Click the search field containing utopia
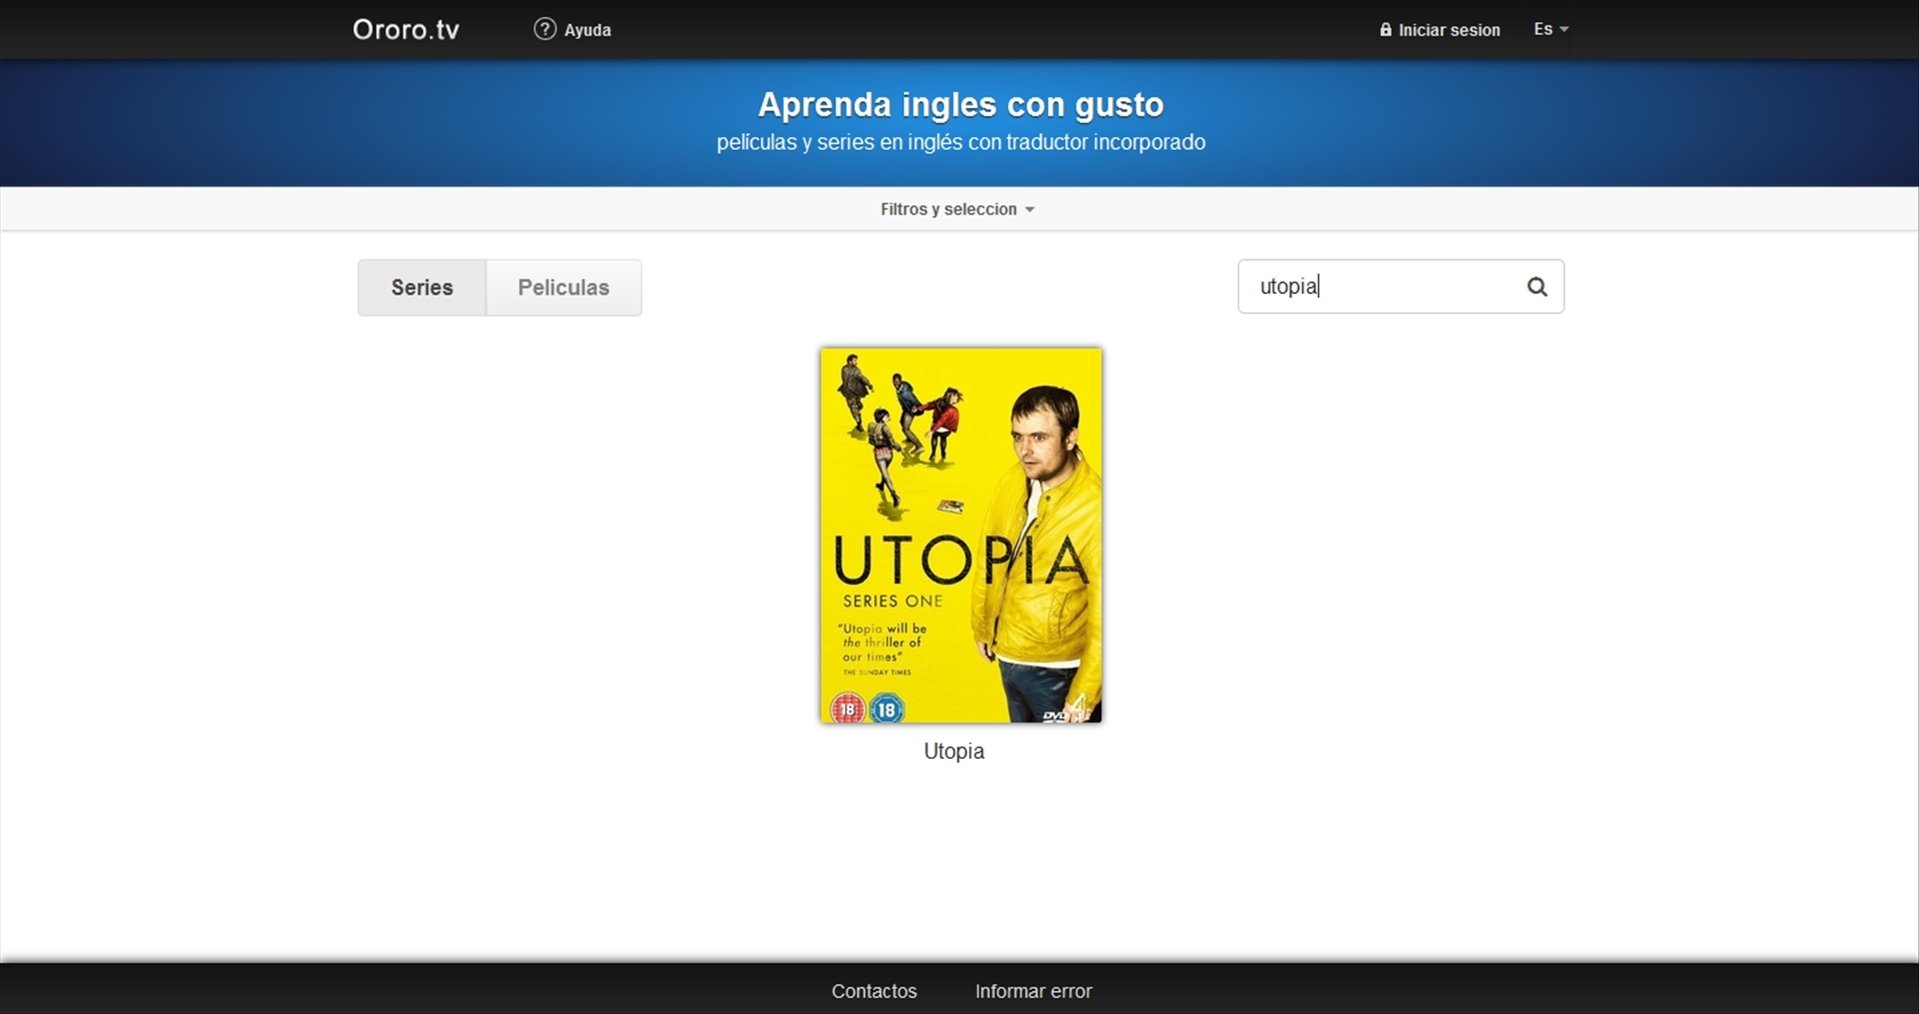Screen dimensions: 1919x1014 [1401, 287]
